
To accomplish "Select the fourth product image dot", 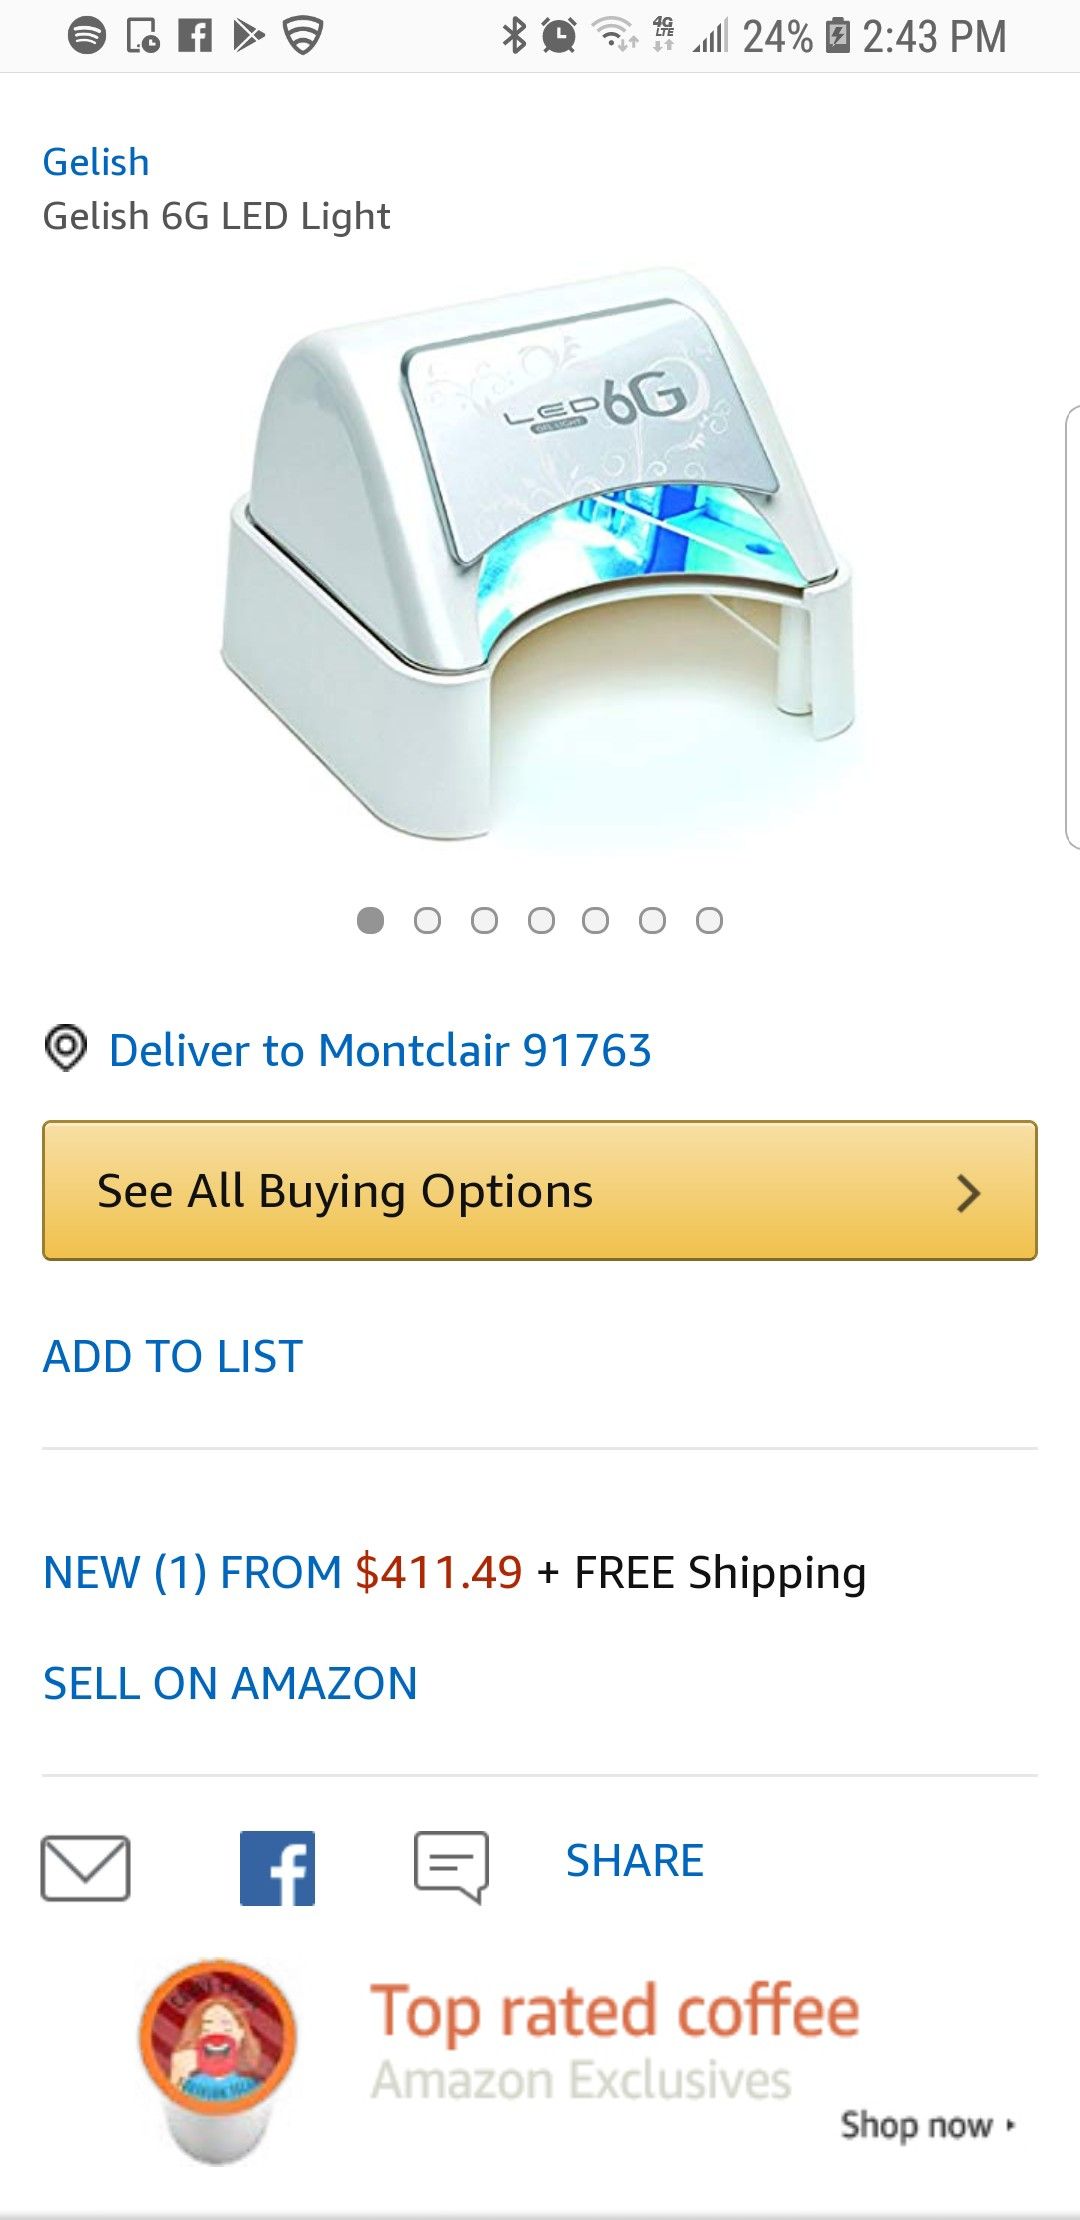I will 541,920.
